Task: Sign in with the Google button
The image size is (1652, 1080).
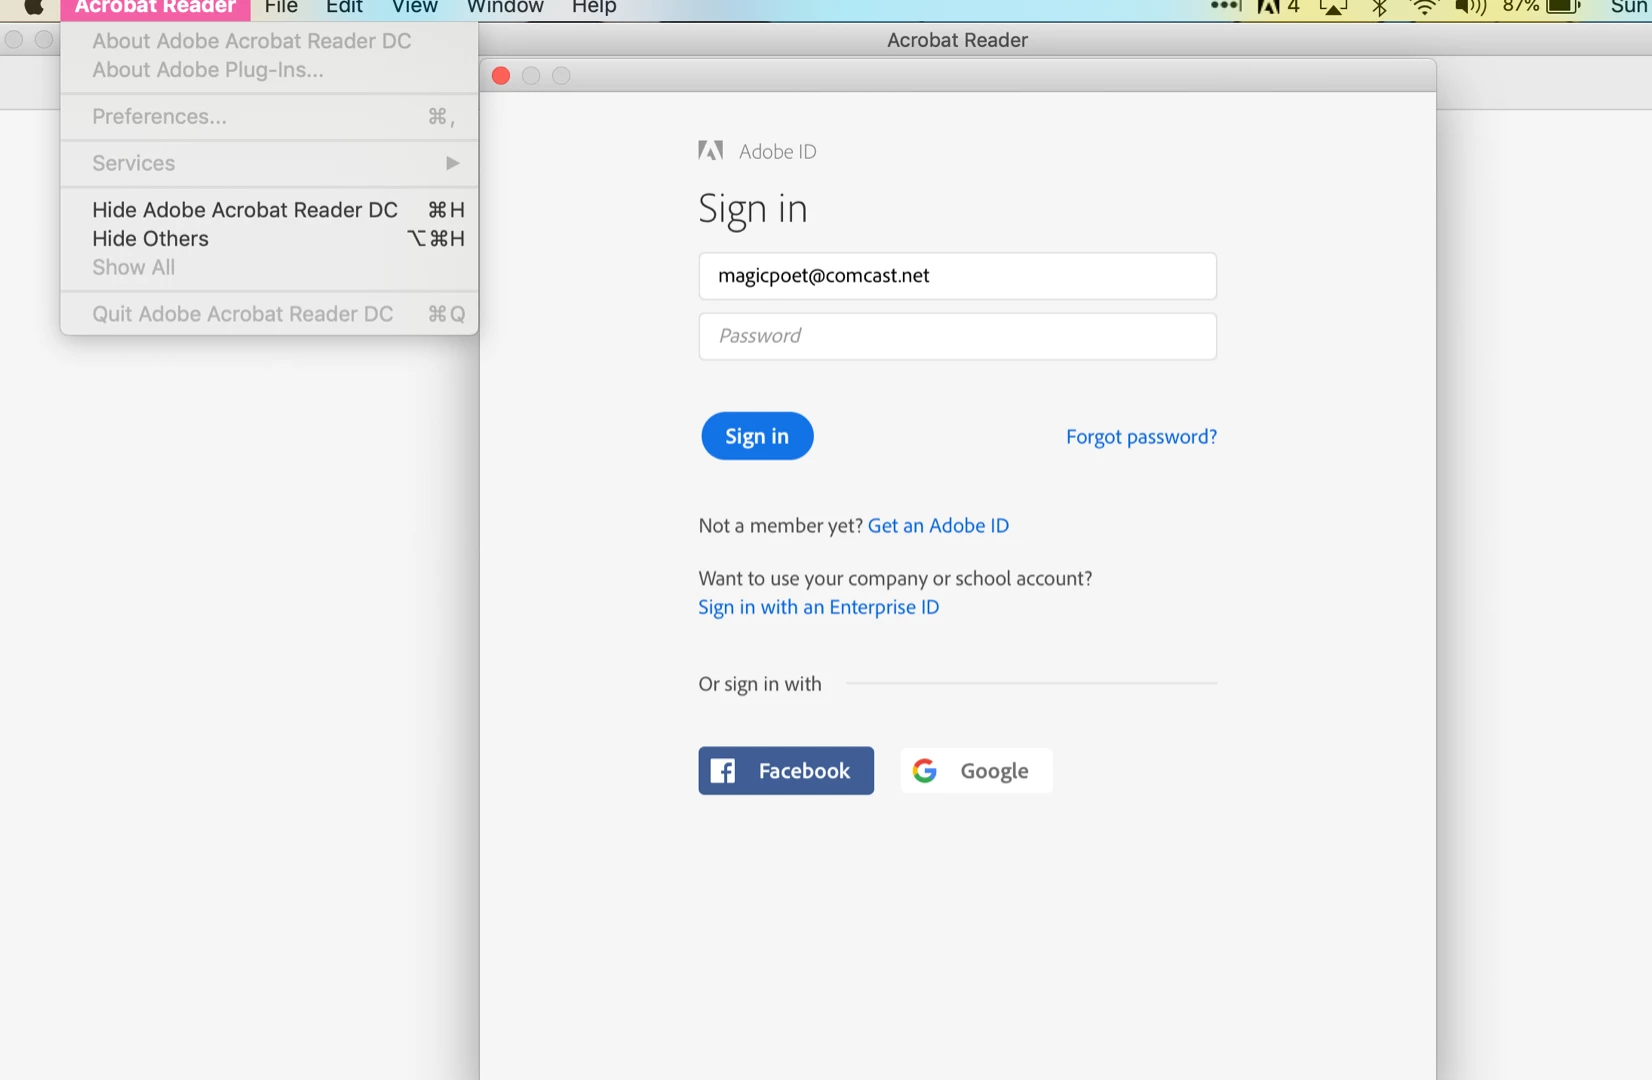Action: (976, 771)
